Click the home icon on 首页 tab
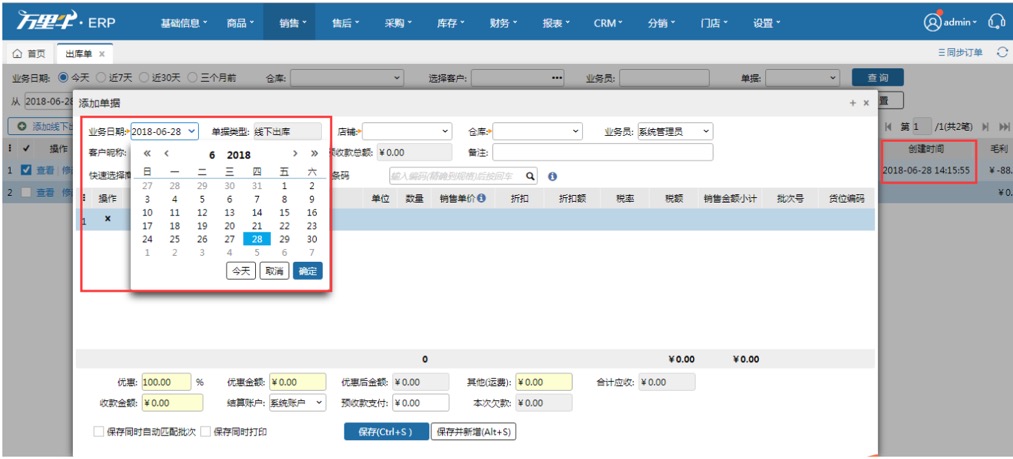This screenshot has height=459, width=1013. coord(17,54)
